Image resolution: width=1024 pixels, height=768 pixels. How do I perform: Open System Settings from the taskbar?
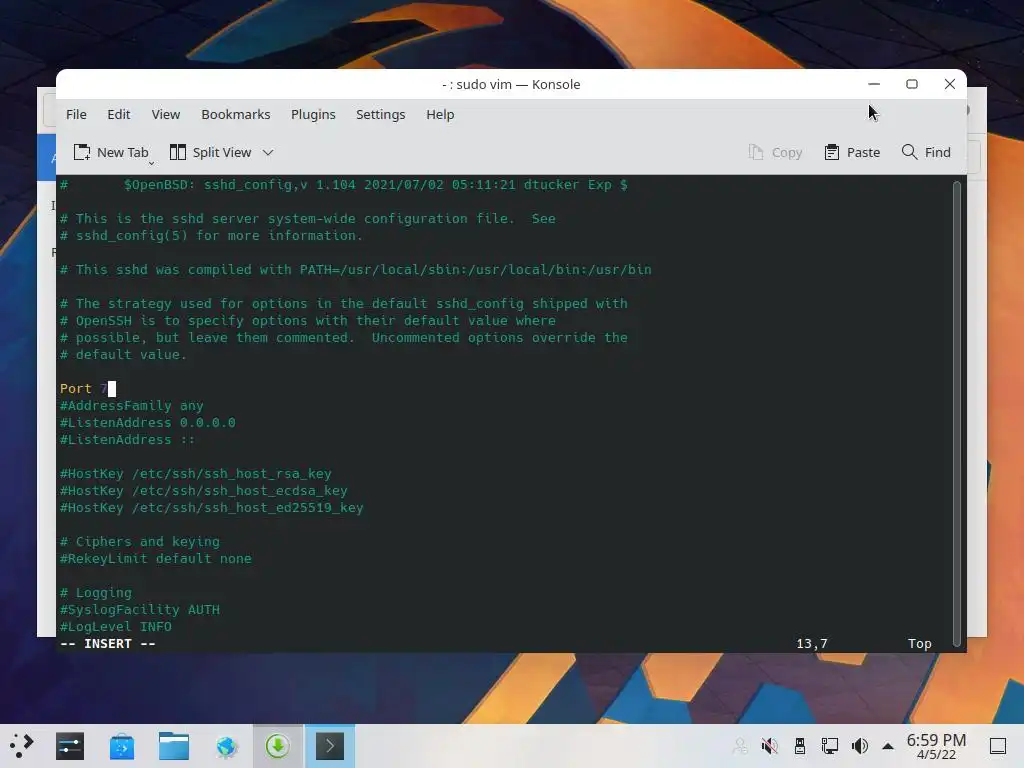(x=70, y=746)
